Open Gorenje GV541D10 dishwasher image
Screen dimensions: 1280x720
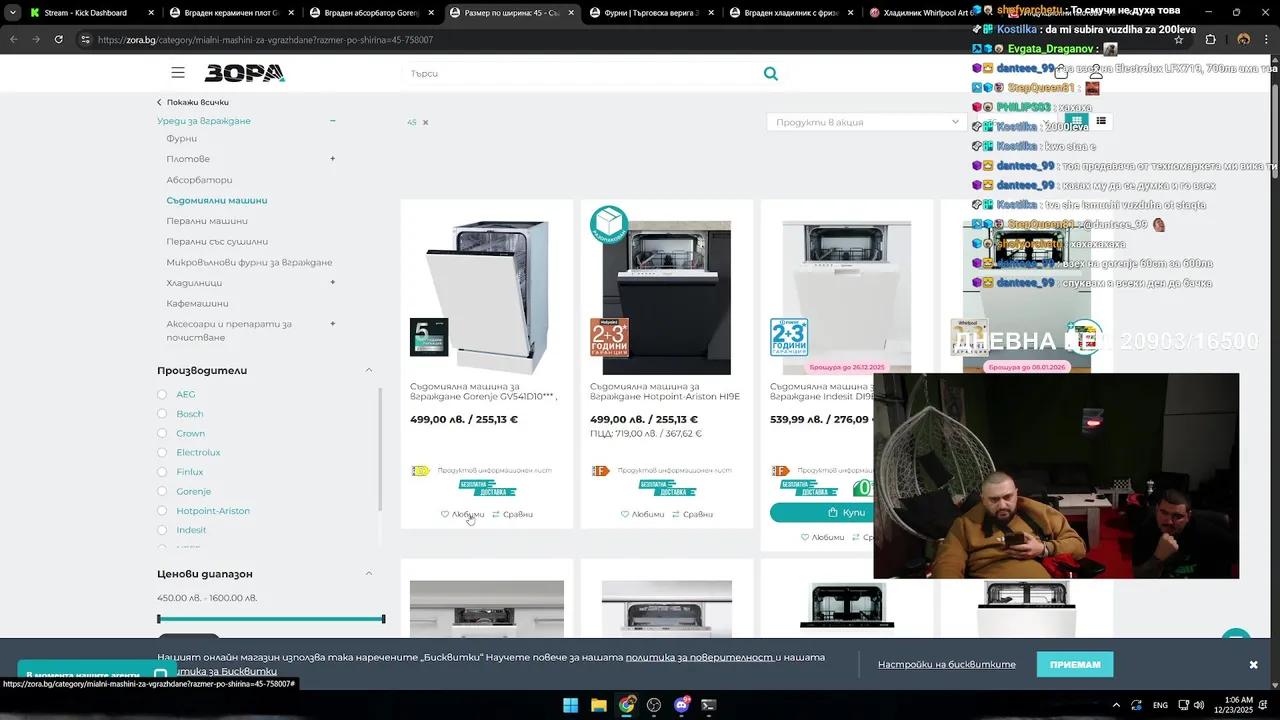[487, 297]
